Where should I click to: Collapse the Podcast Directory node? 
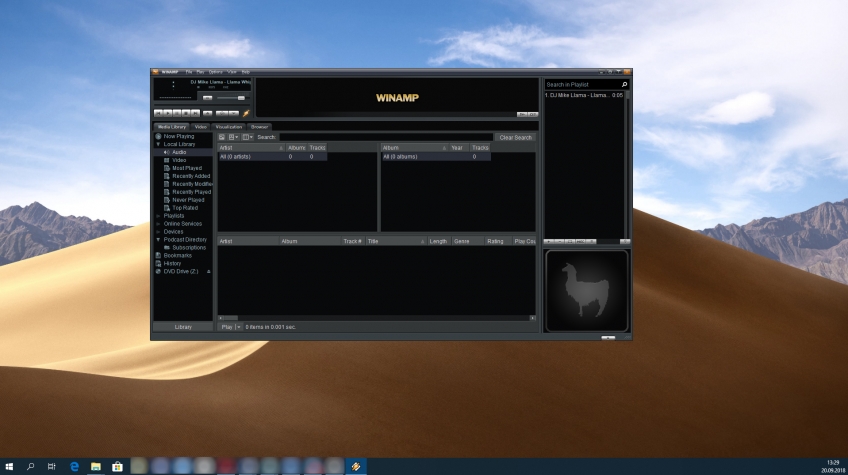(x=158, y=240)
